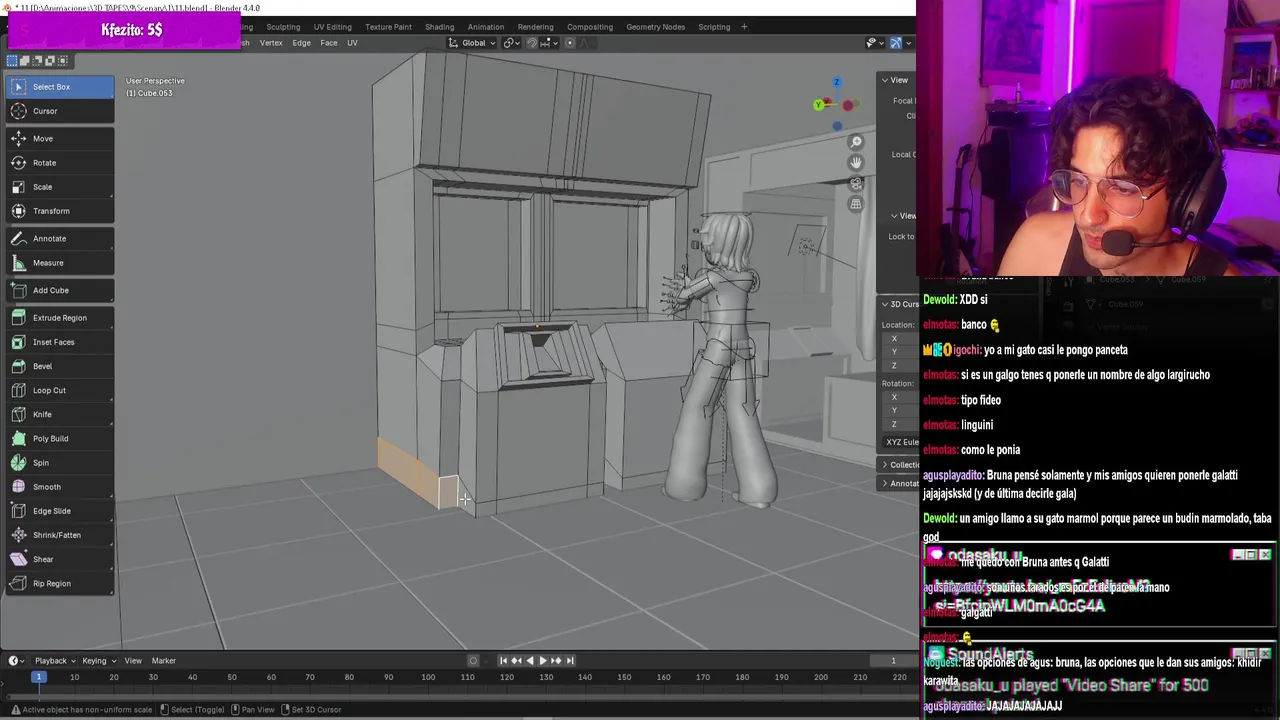Pick the Rotate tool

point(59,163)
